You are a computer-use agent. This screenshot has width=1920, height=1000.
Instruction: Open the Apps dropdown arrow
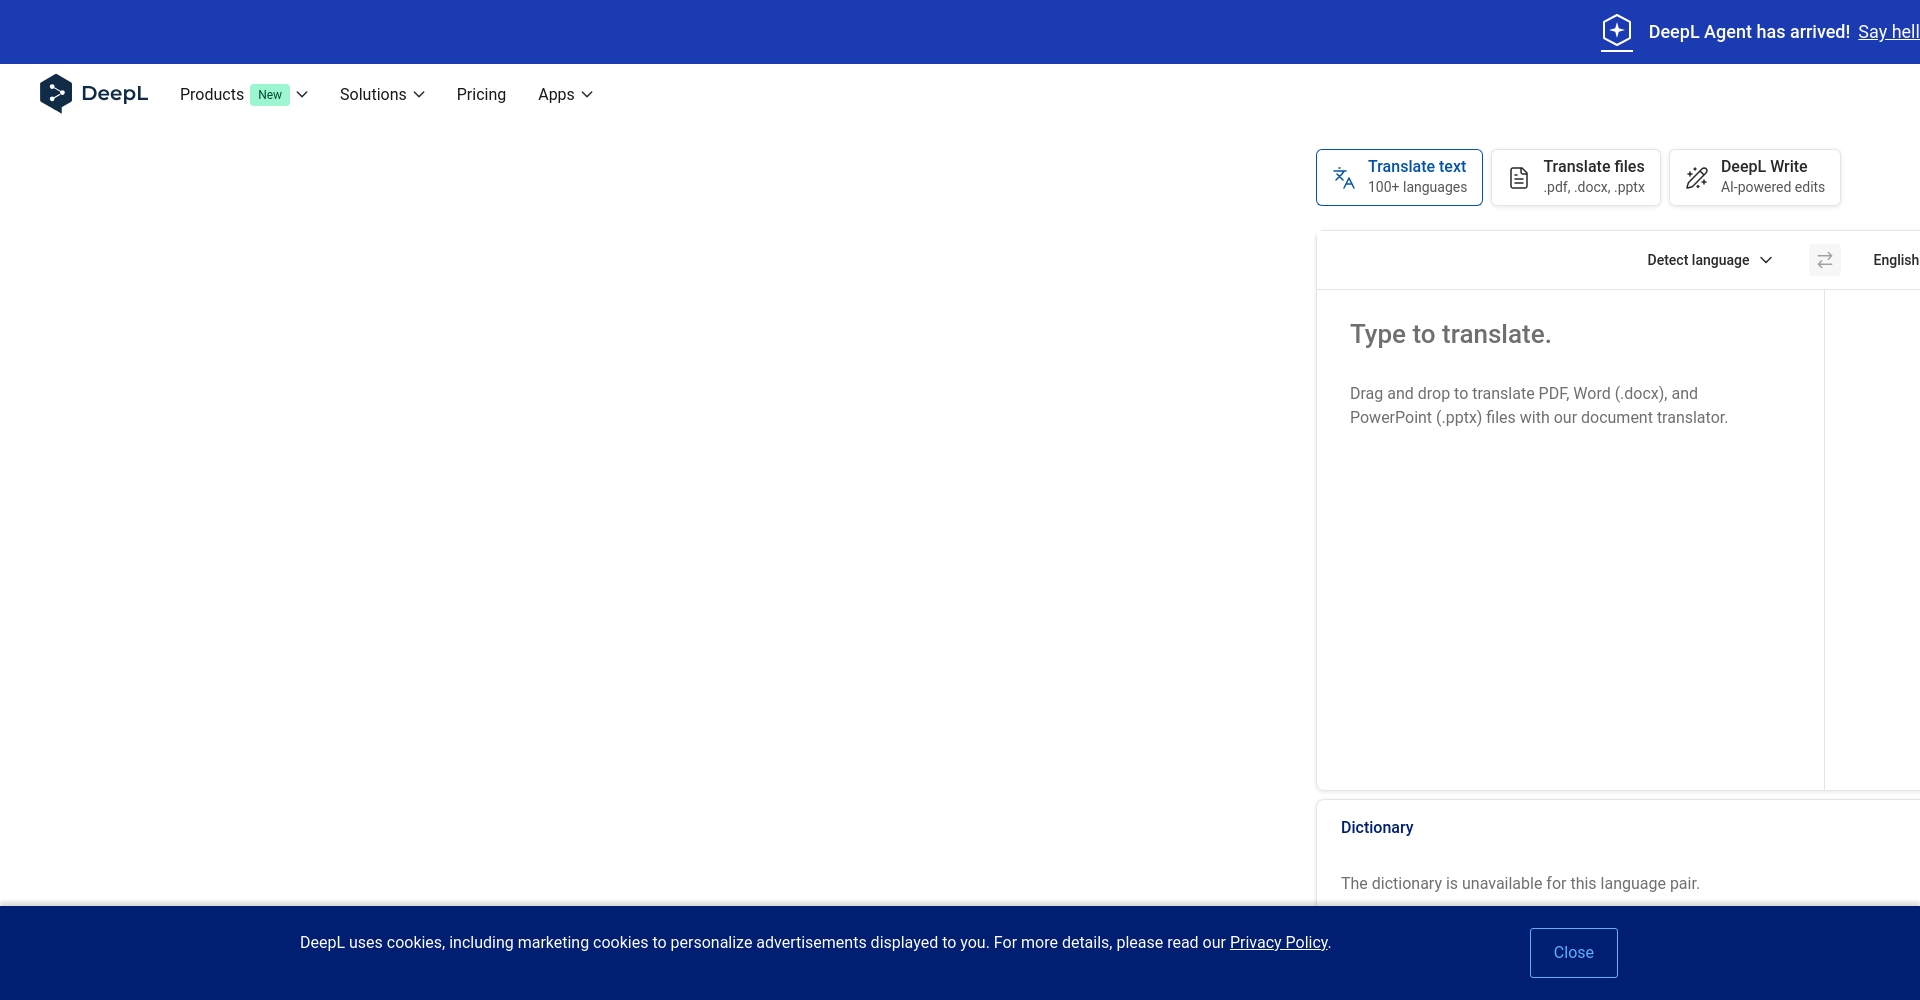(x=587, y=95)
